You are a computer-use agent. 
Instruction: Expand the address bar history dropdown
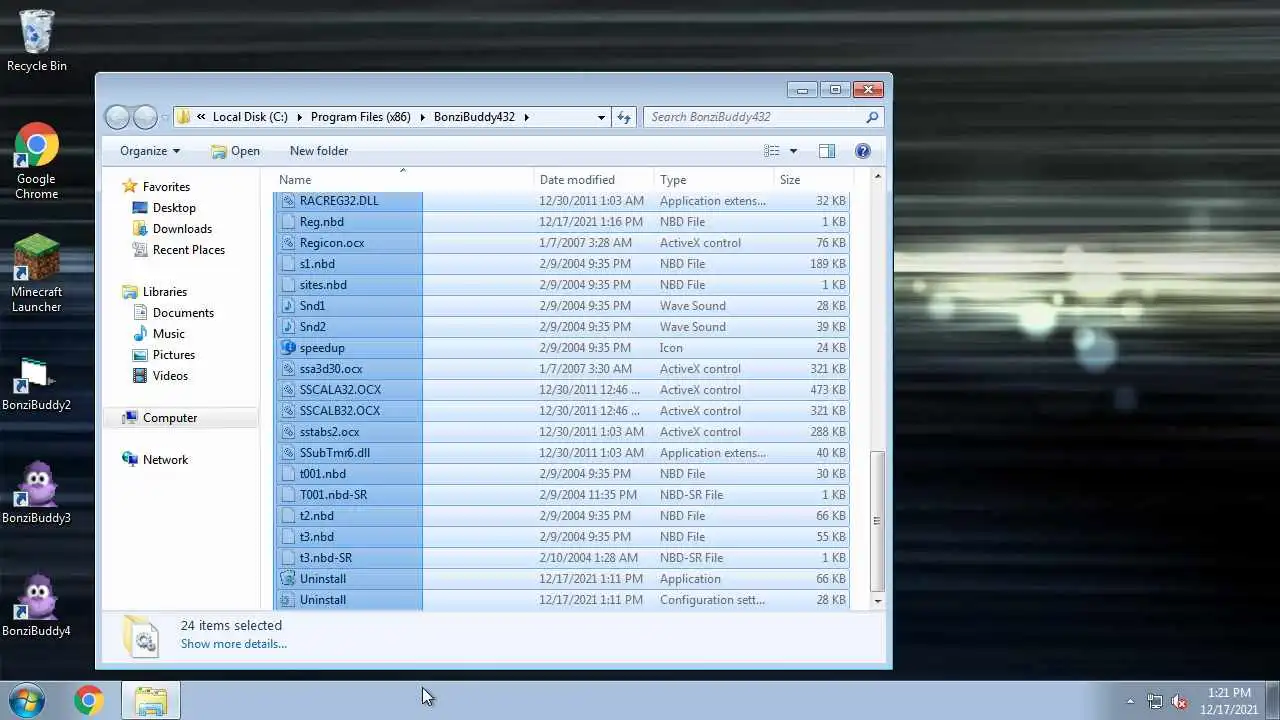pyautogui.click(x=601, y=117)
